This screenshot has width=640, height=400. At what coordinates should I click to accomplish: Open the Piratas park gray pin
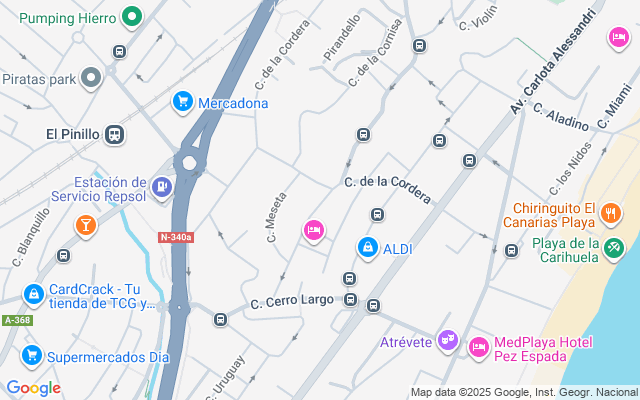point(91,78)
